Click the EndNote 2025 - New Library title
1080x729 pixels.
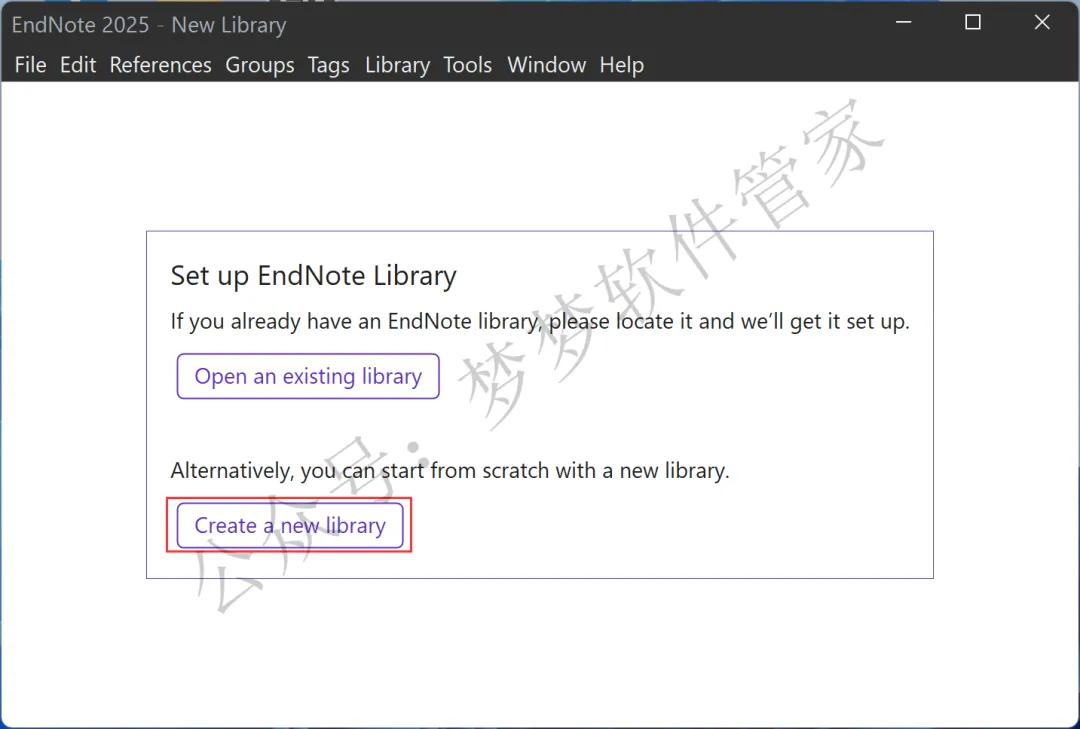point(149,25)
